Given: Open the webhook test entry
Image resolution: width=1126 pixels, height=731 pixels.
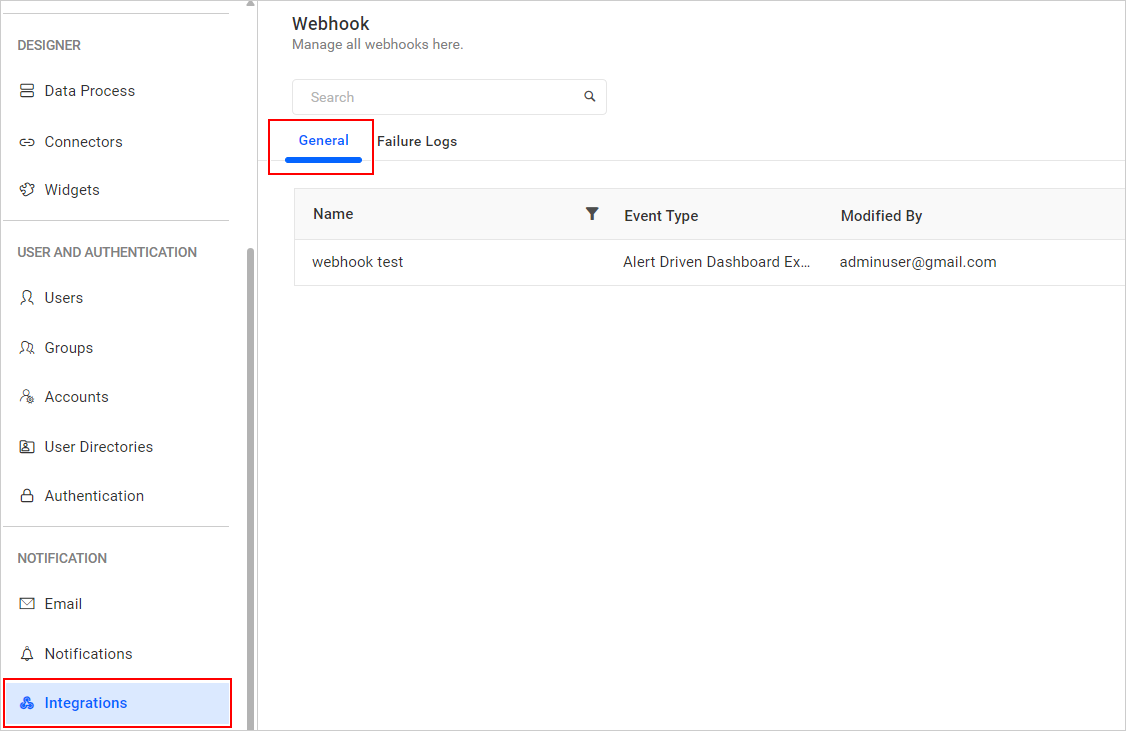Looking at the screenshot, I should [357, 261].
